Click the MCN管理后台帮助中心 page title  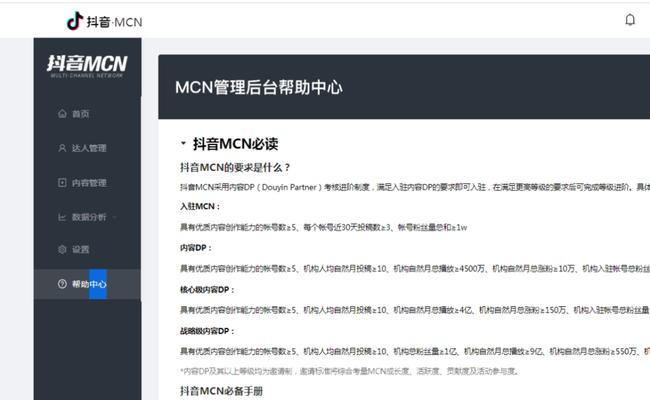(x=259, y=87)
